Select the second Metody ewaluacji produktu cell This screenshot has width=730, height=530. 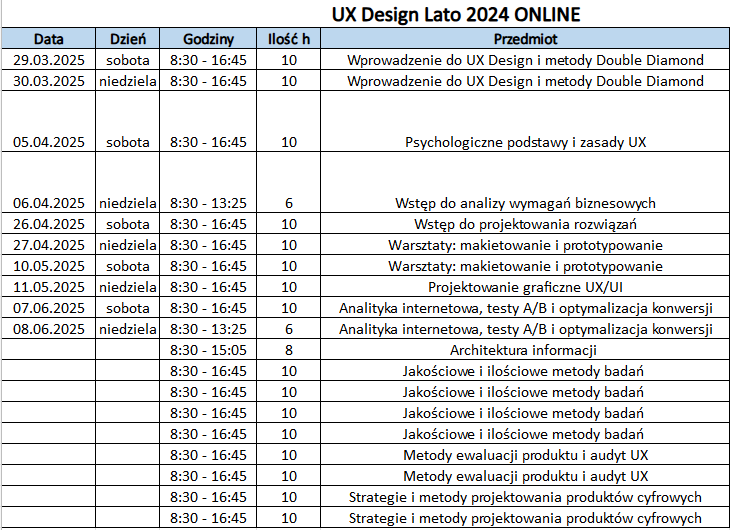[x=525, y=475]
